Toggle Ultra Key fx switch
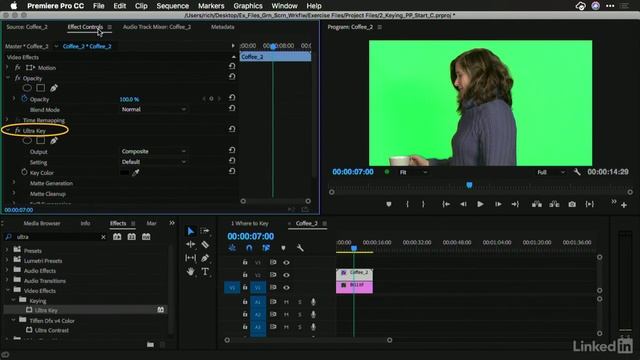The image size is (640, 360). (x=18, y=131)
